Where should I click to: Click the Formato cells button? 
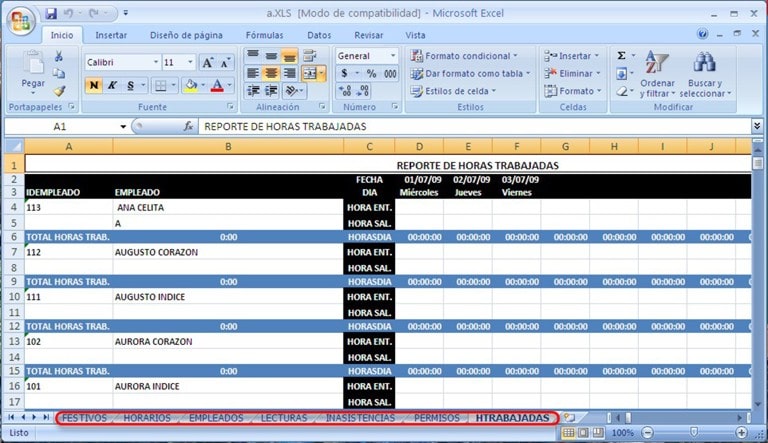573,91
